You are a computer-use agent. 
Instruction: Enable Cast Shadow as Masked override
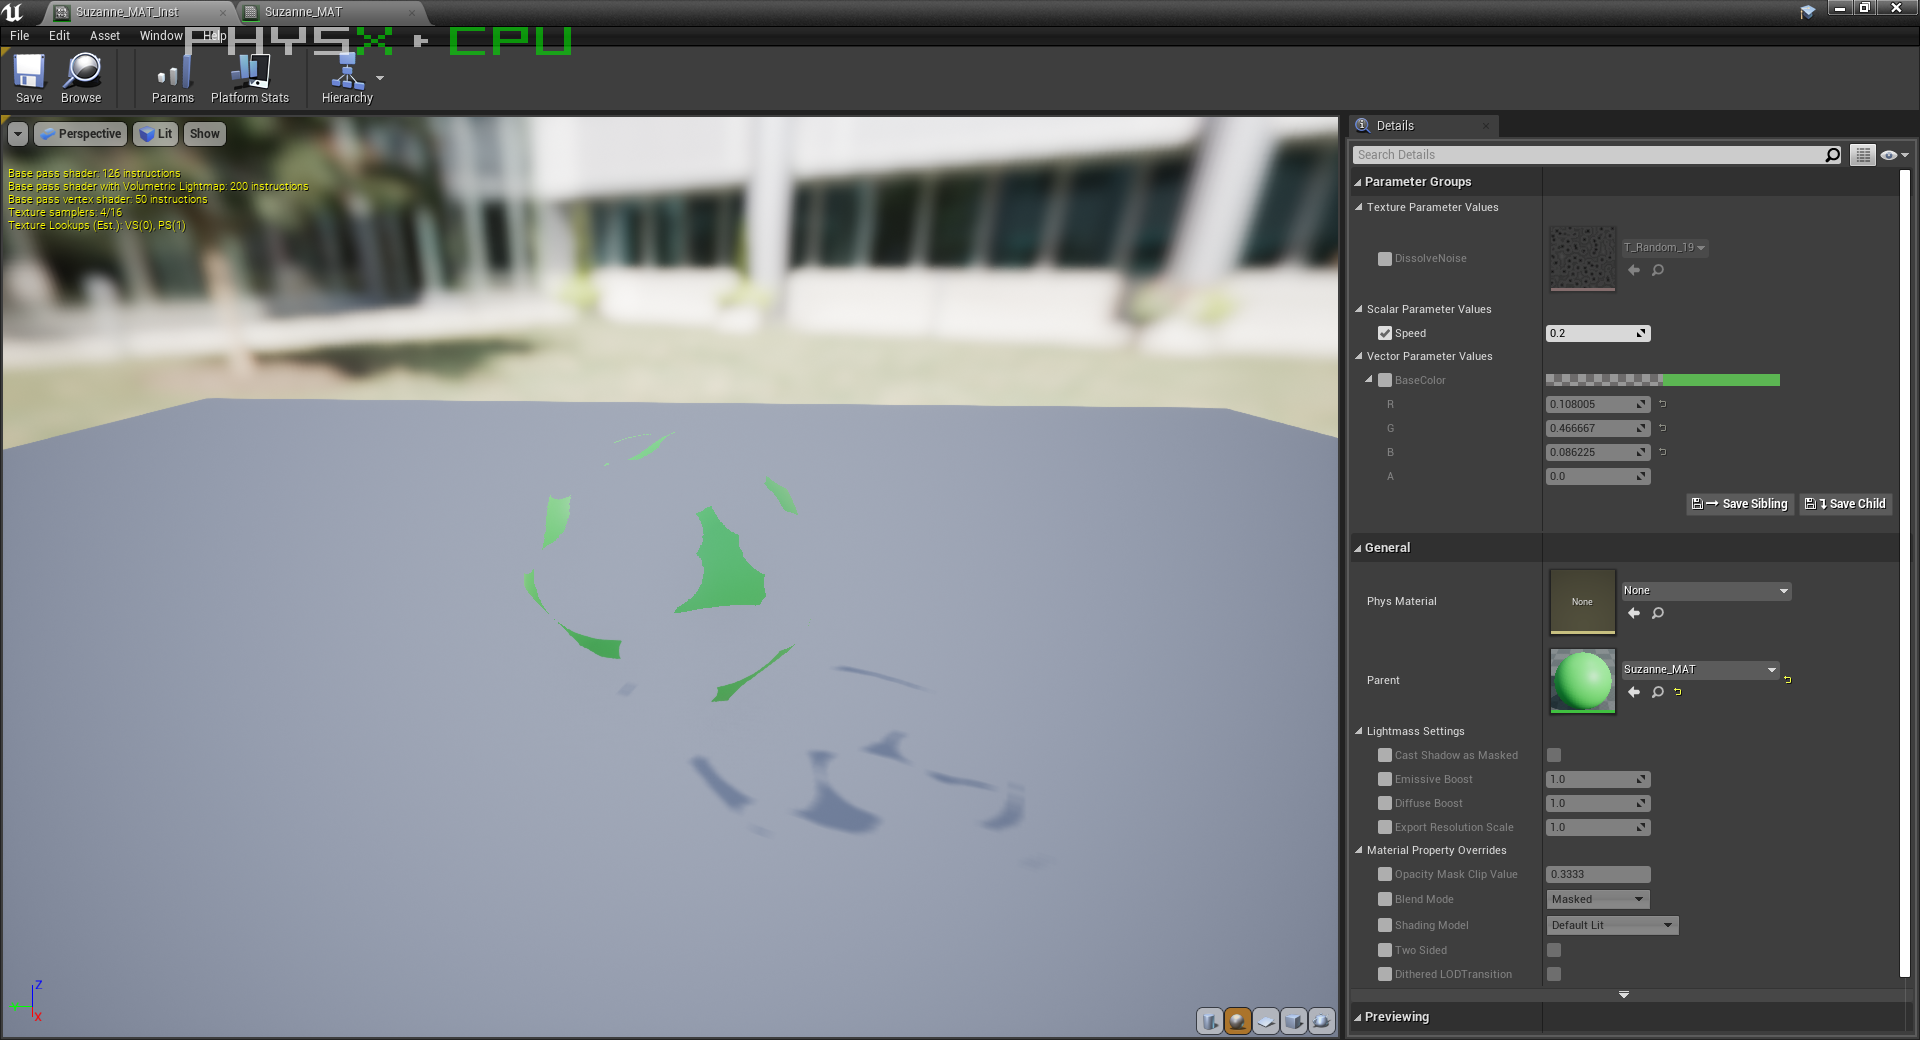[x=1385, y=755]
